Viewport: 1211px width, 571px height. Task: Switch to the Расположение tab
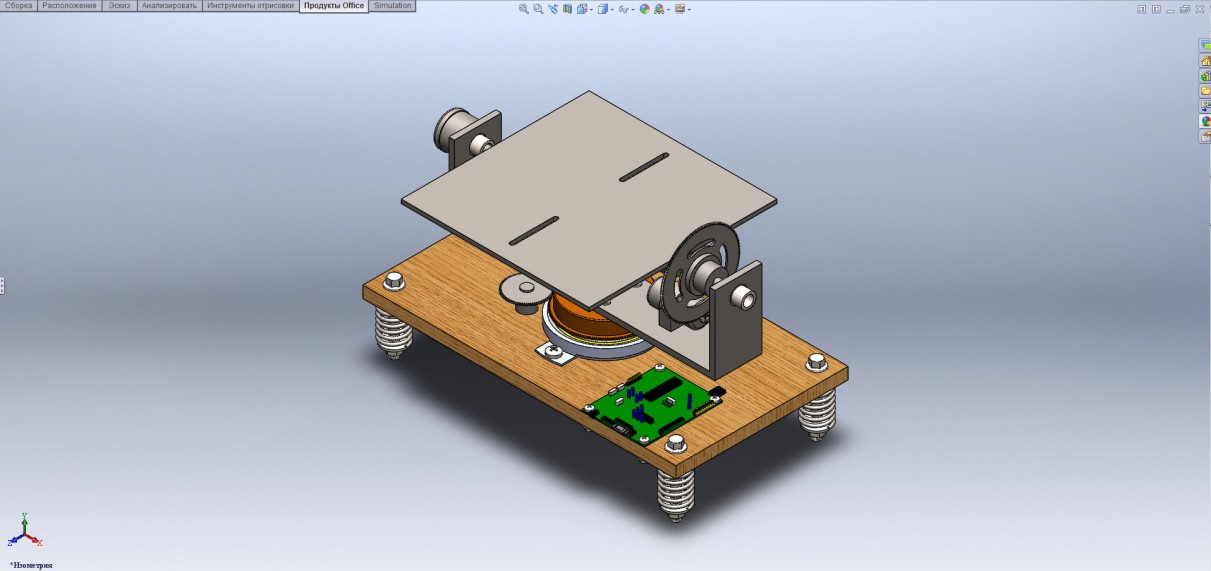pyautogui.click(x=70, y=6)
